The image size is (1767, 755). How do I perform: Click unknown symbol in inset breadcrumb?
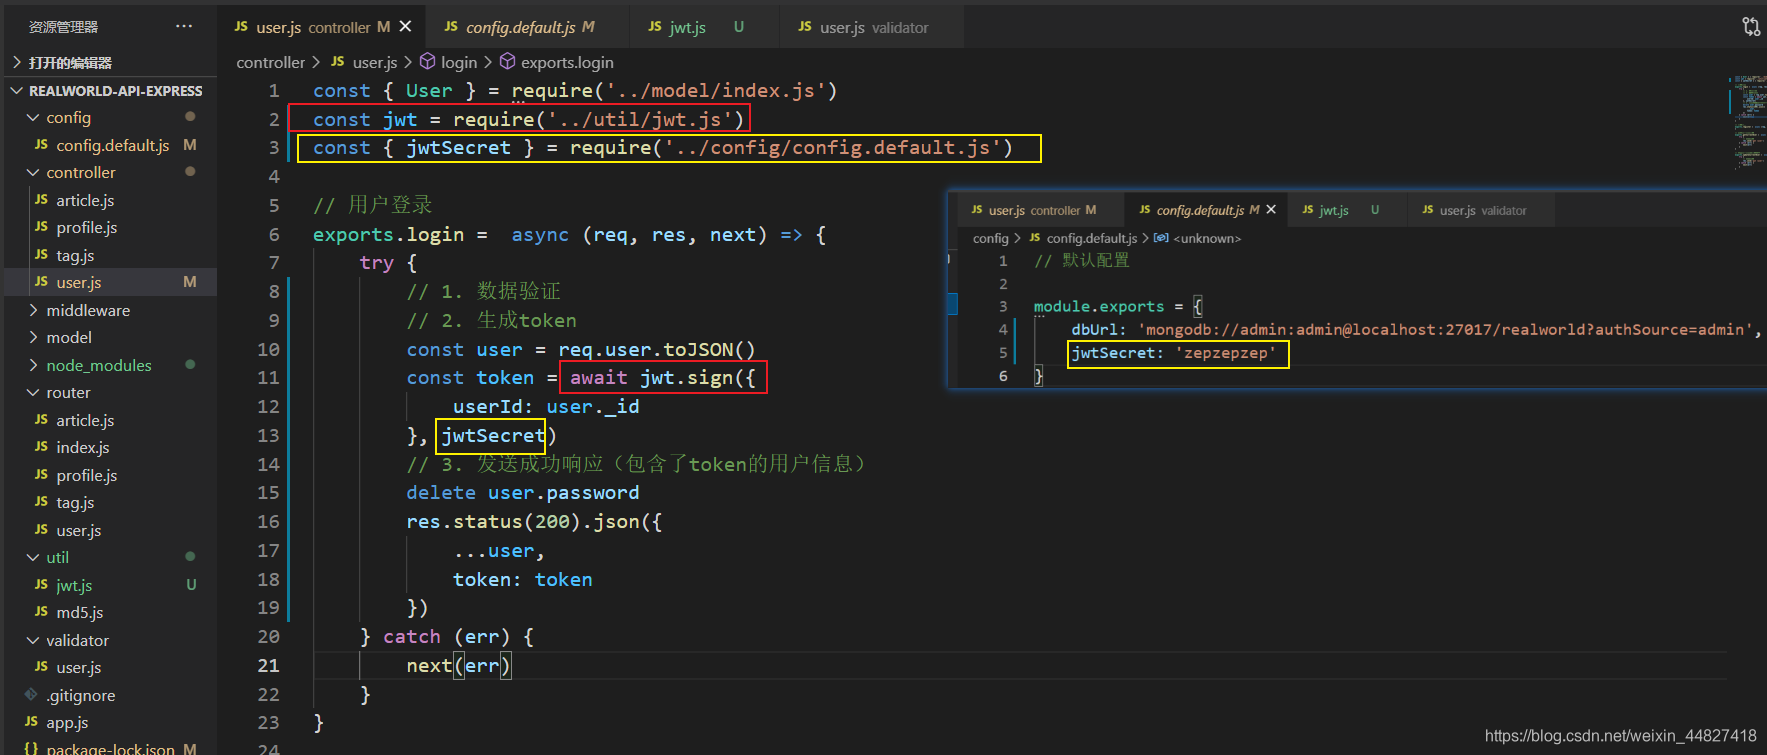1206,238
